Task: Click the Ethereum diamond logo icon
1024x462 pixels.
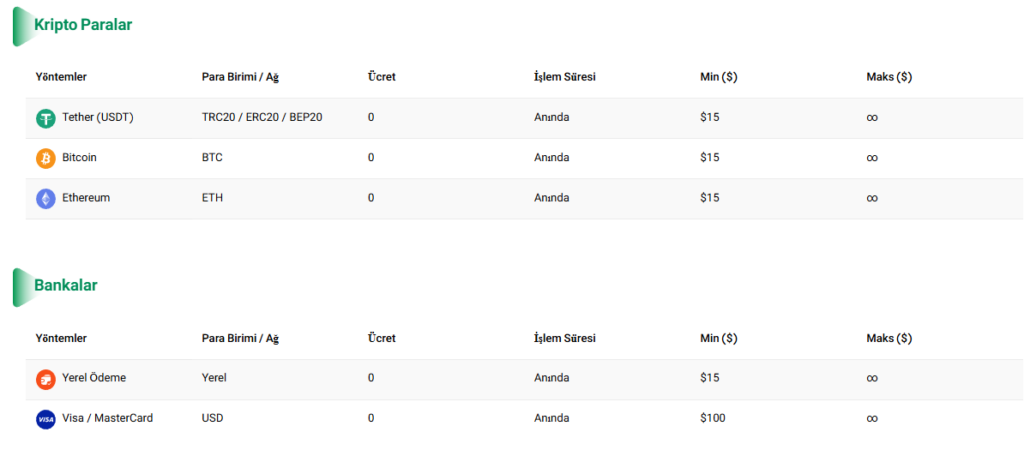Action: 45,198
